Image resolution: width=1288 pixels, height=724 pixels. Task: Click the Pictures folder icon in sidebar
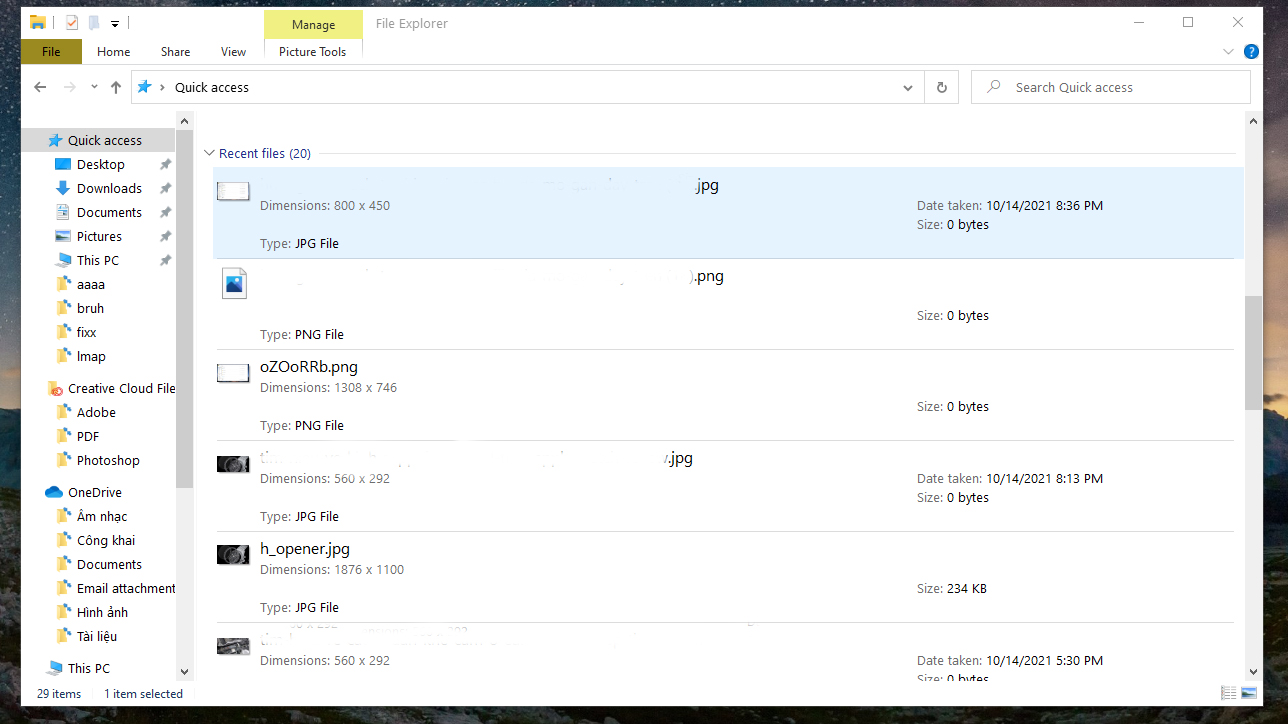(63, 236)
